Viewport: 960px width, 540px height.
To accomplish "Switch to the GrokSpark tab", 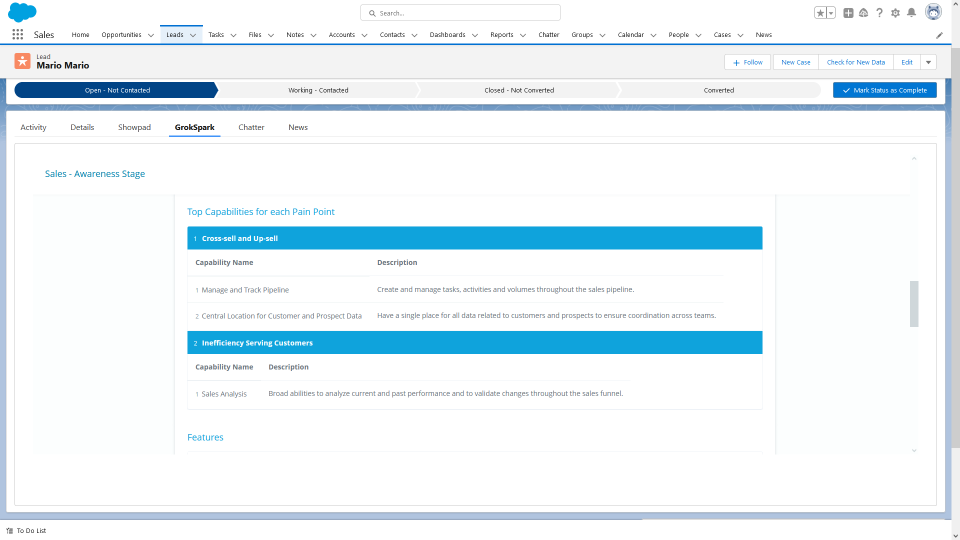I will point(195,127).
